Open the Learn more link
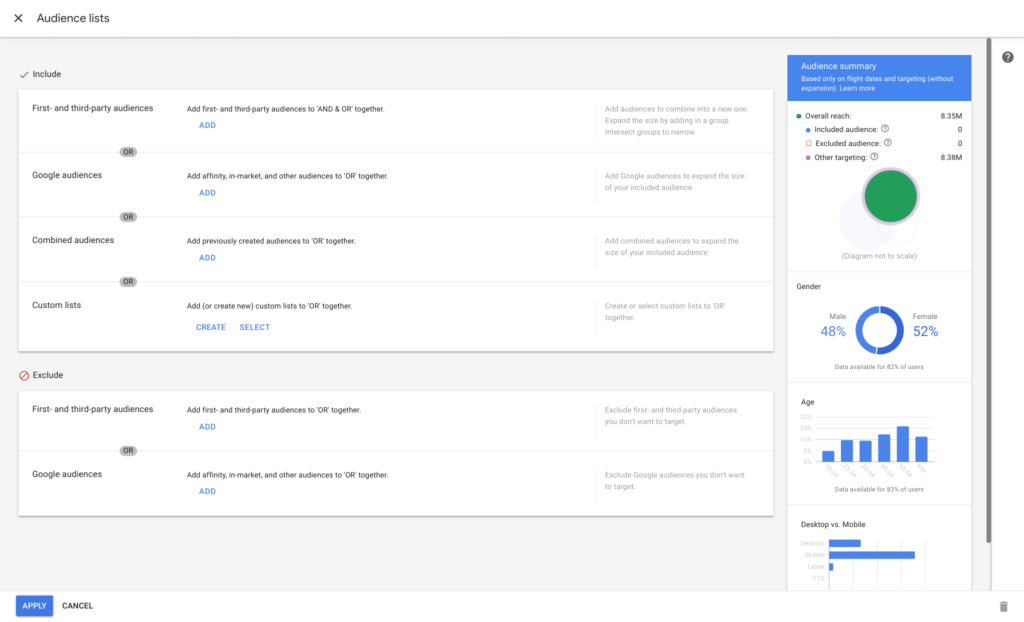This screenshot has width=1024, height=622. 857,88
